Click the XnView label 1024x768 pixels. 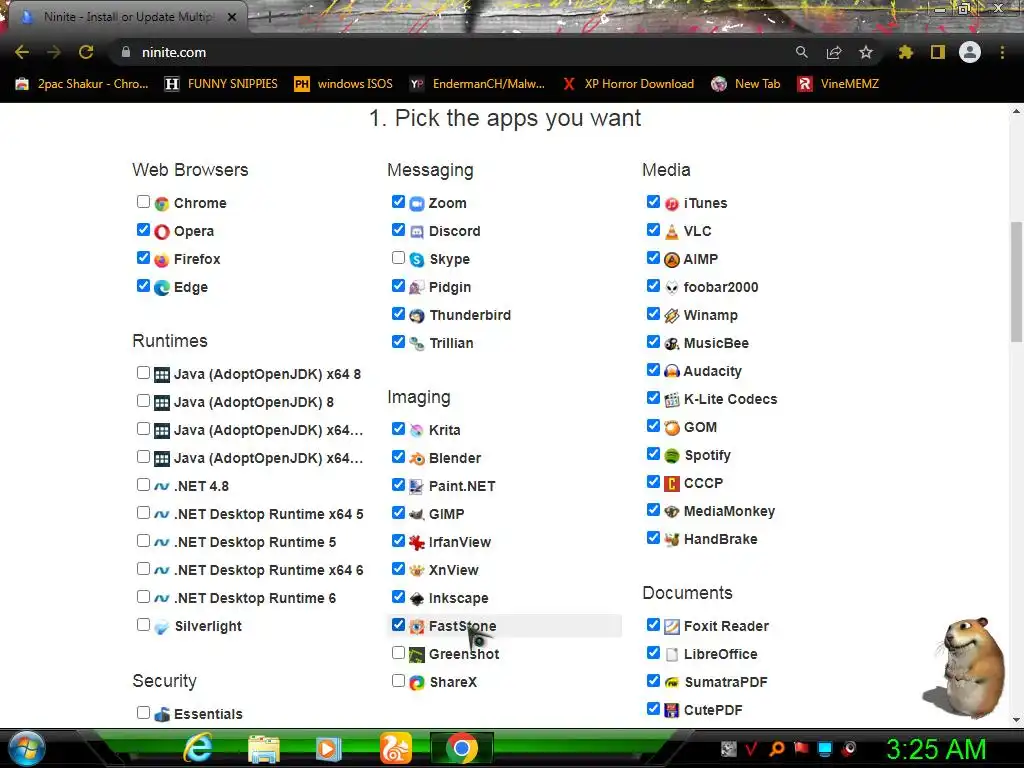point(453,570)
